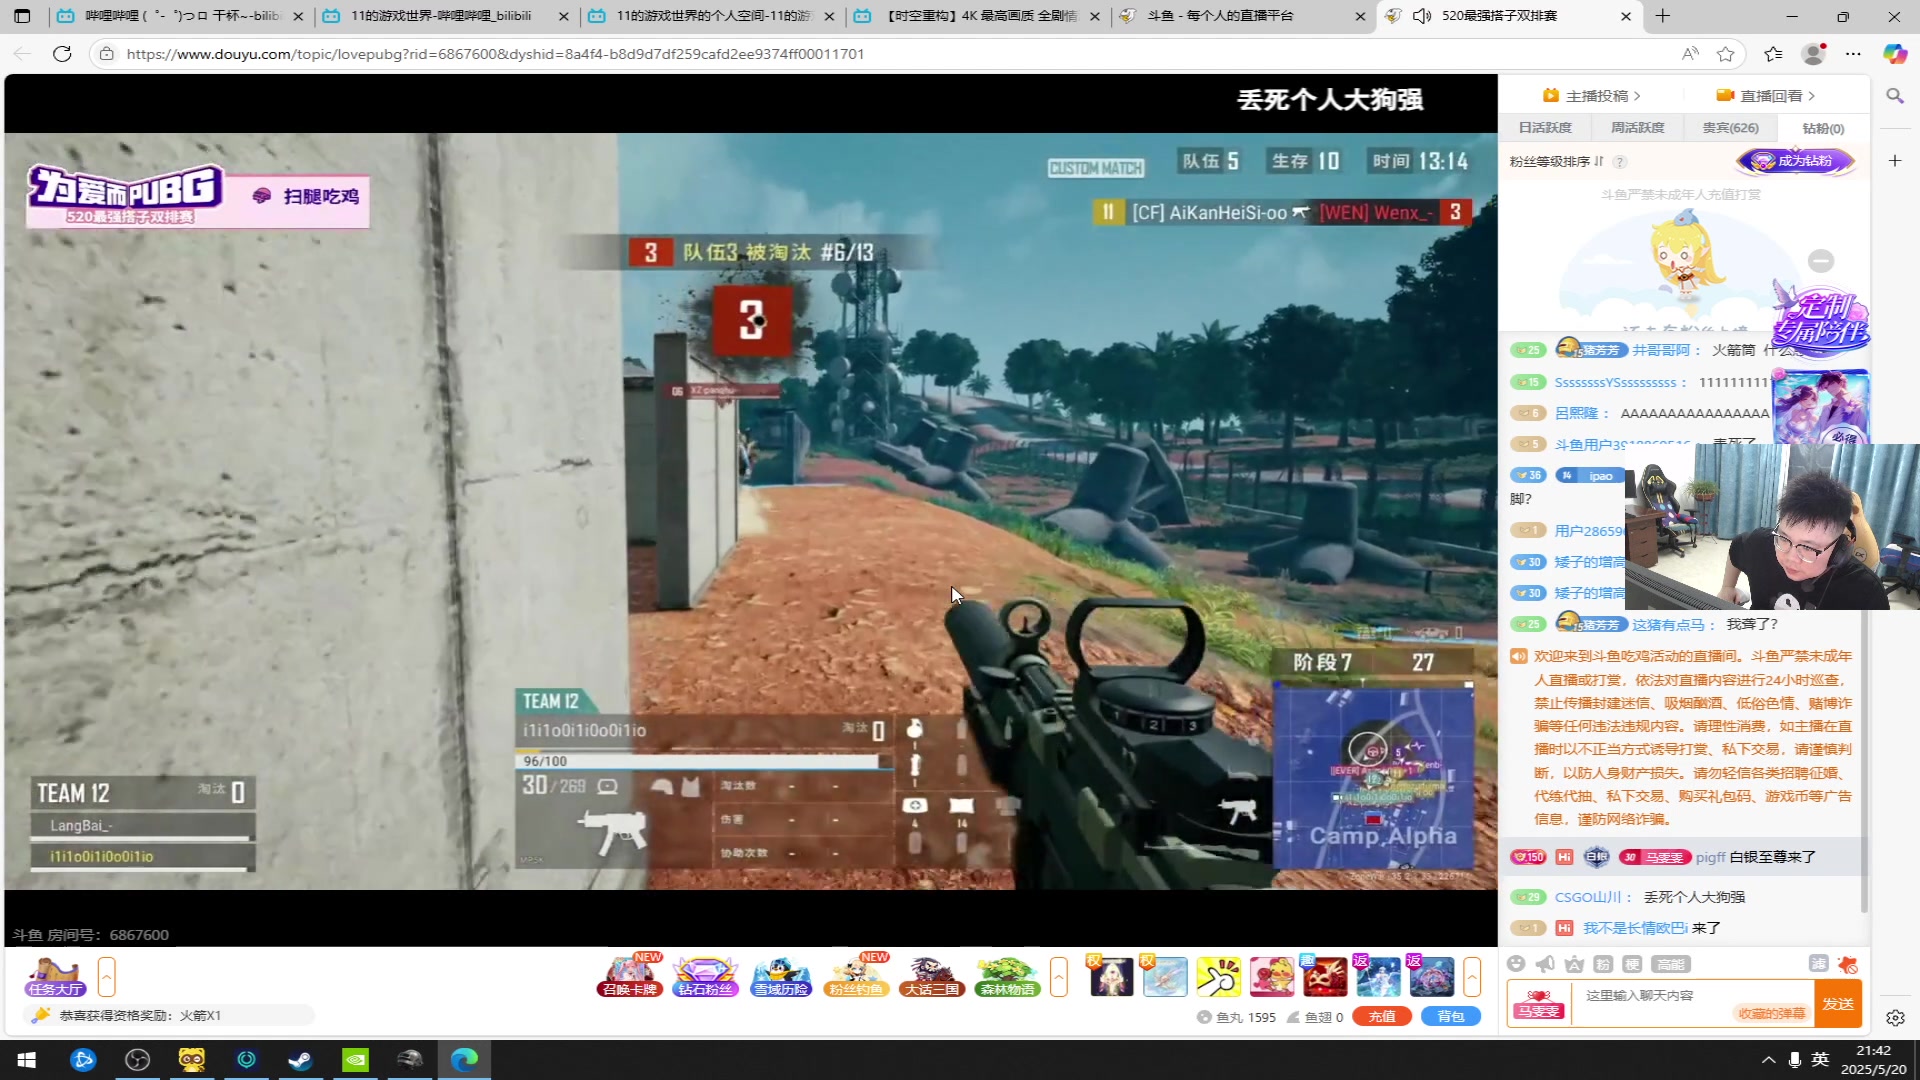Switch to 贵宾(626) tab
This screenshot has width=1920, height=1080.
pyautogui.click(x=1731, y=128)
